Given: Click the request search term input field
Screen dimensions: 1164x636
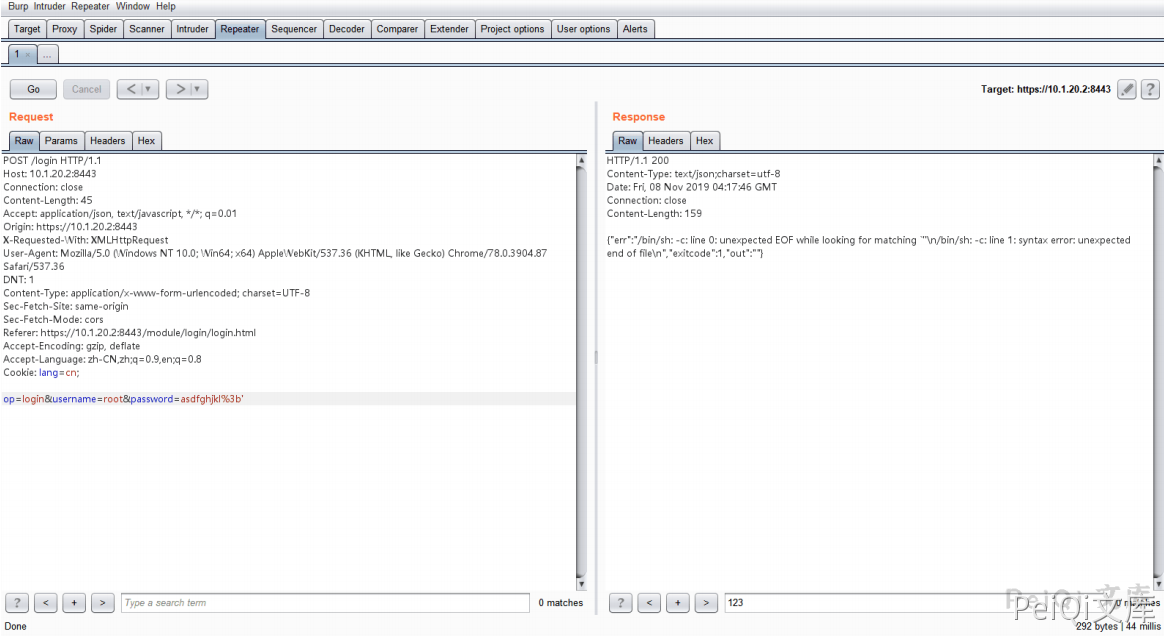Looking at the screenshot, I should 325,603.
